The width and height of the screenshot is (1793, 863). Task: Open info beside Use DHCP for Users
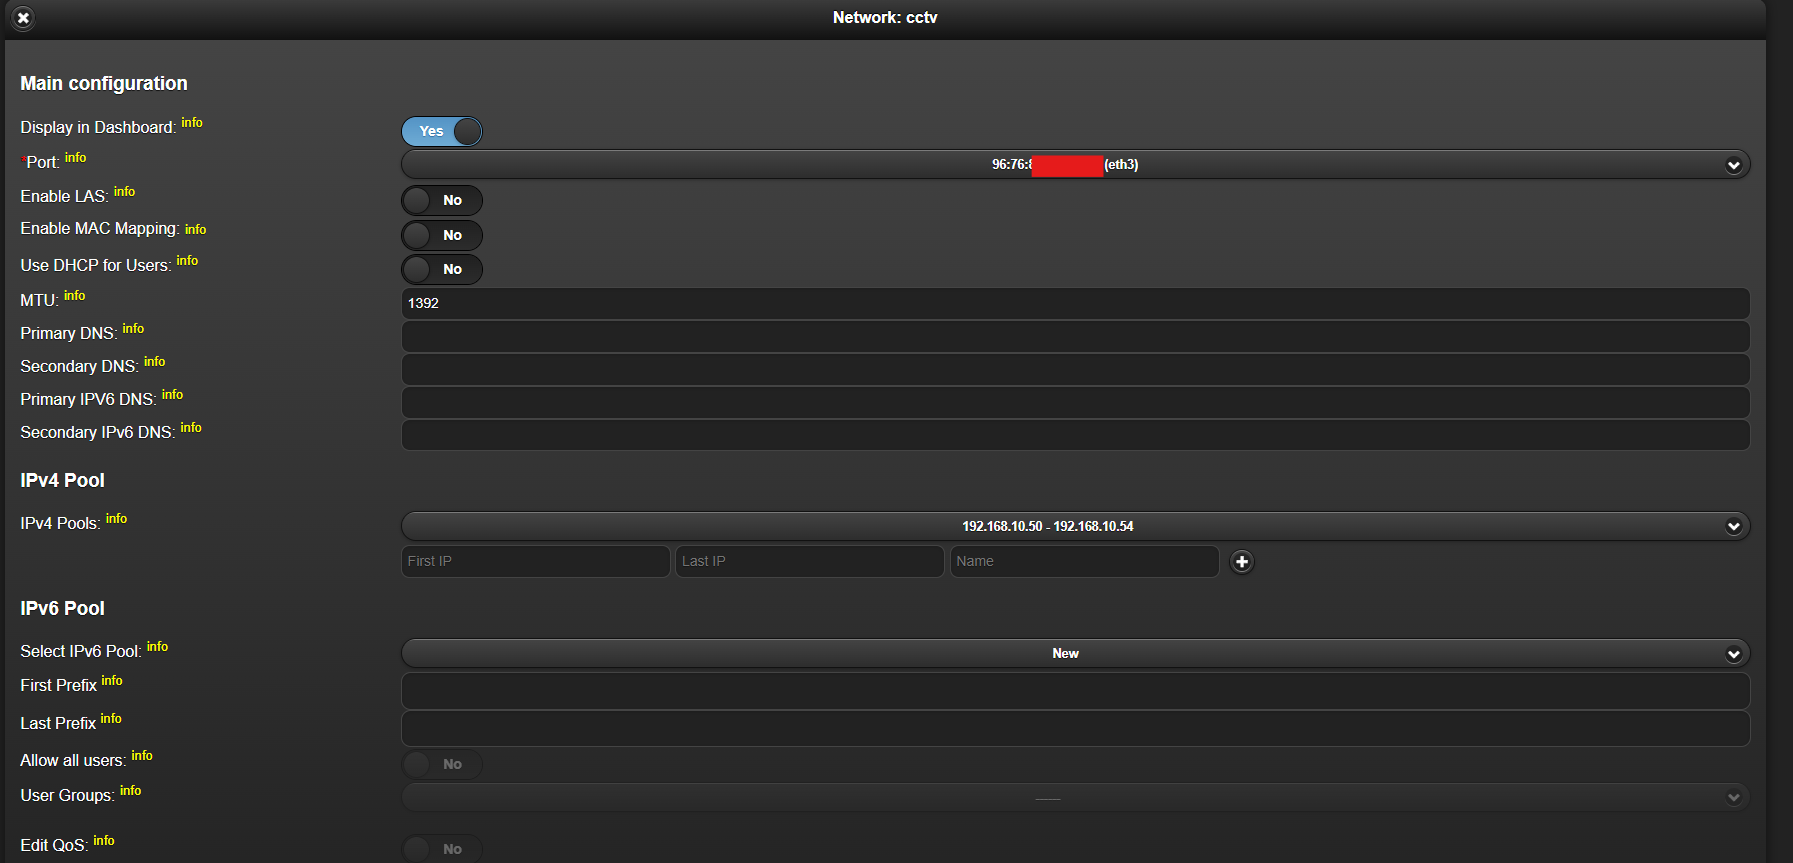187,261
